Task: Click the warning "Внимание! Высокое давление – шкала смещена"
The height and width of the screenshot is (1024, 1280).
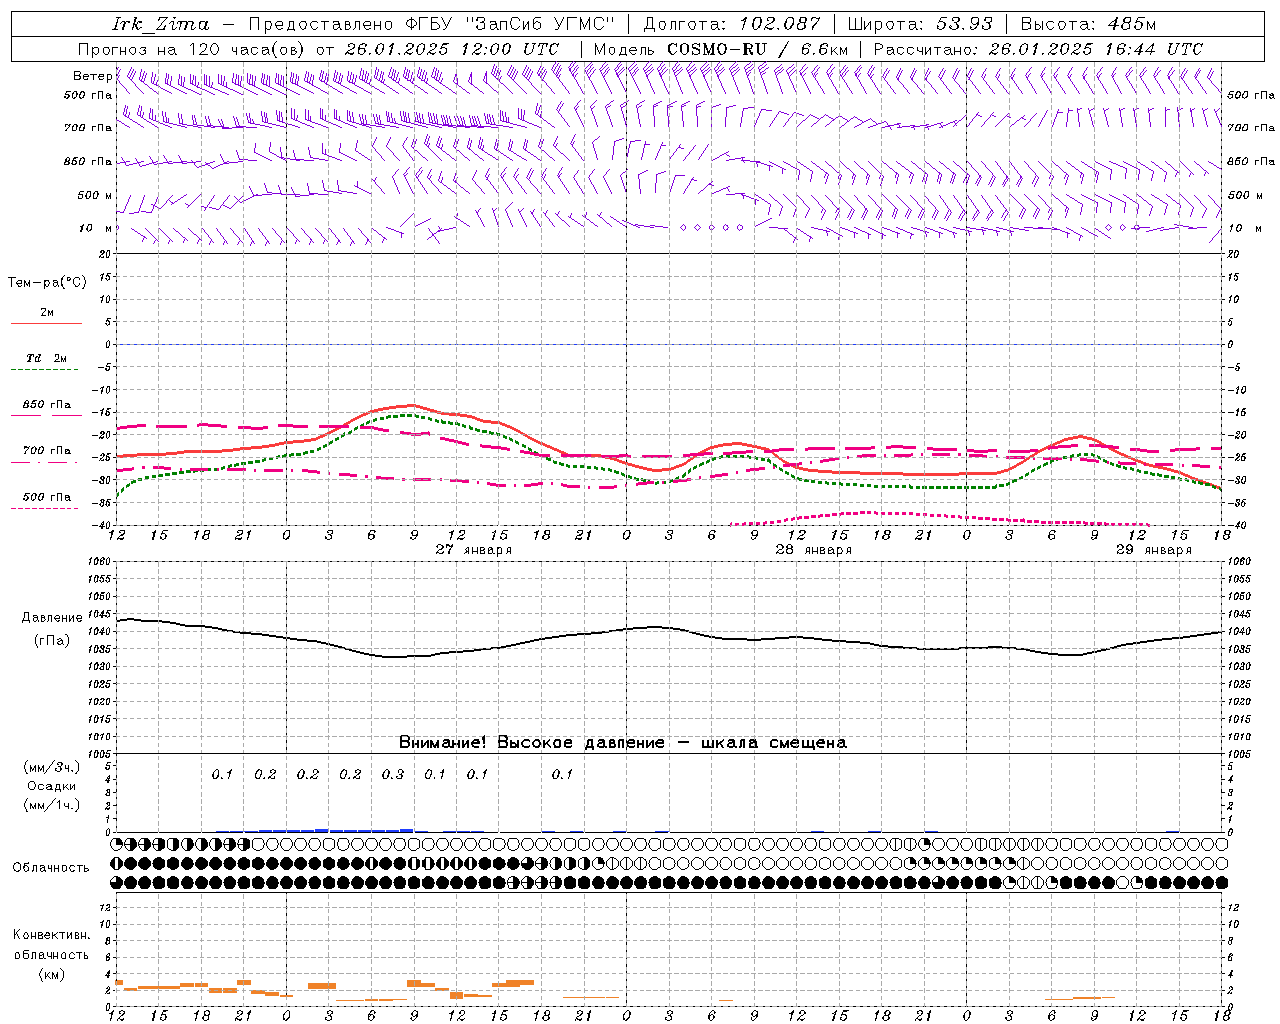Action: click(623, 743)
